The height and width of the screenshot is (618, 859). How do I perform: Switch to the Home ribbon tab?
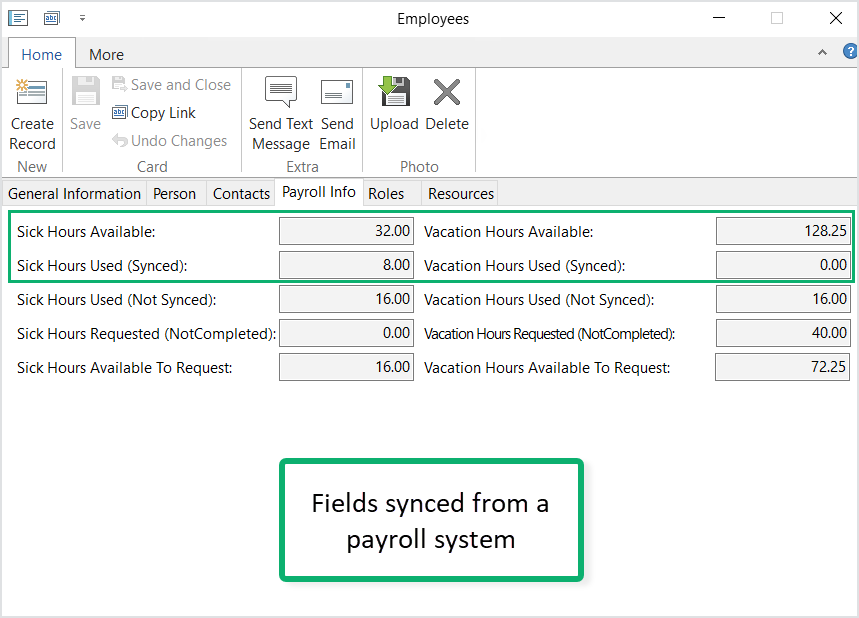point(42,54)
